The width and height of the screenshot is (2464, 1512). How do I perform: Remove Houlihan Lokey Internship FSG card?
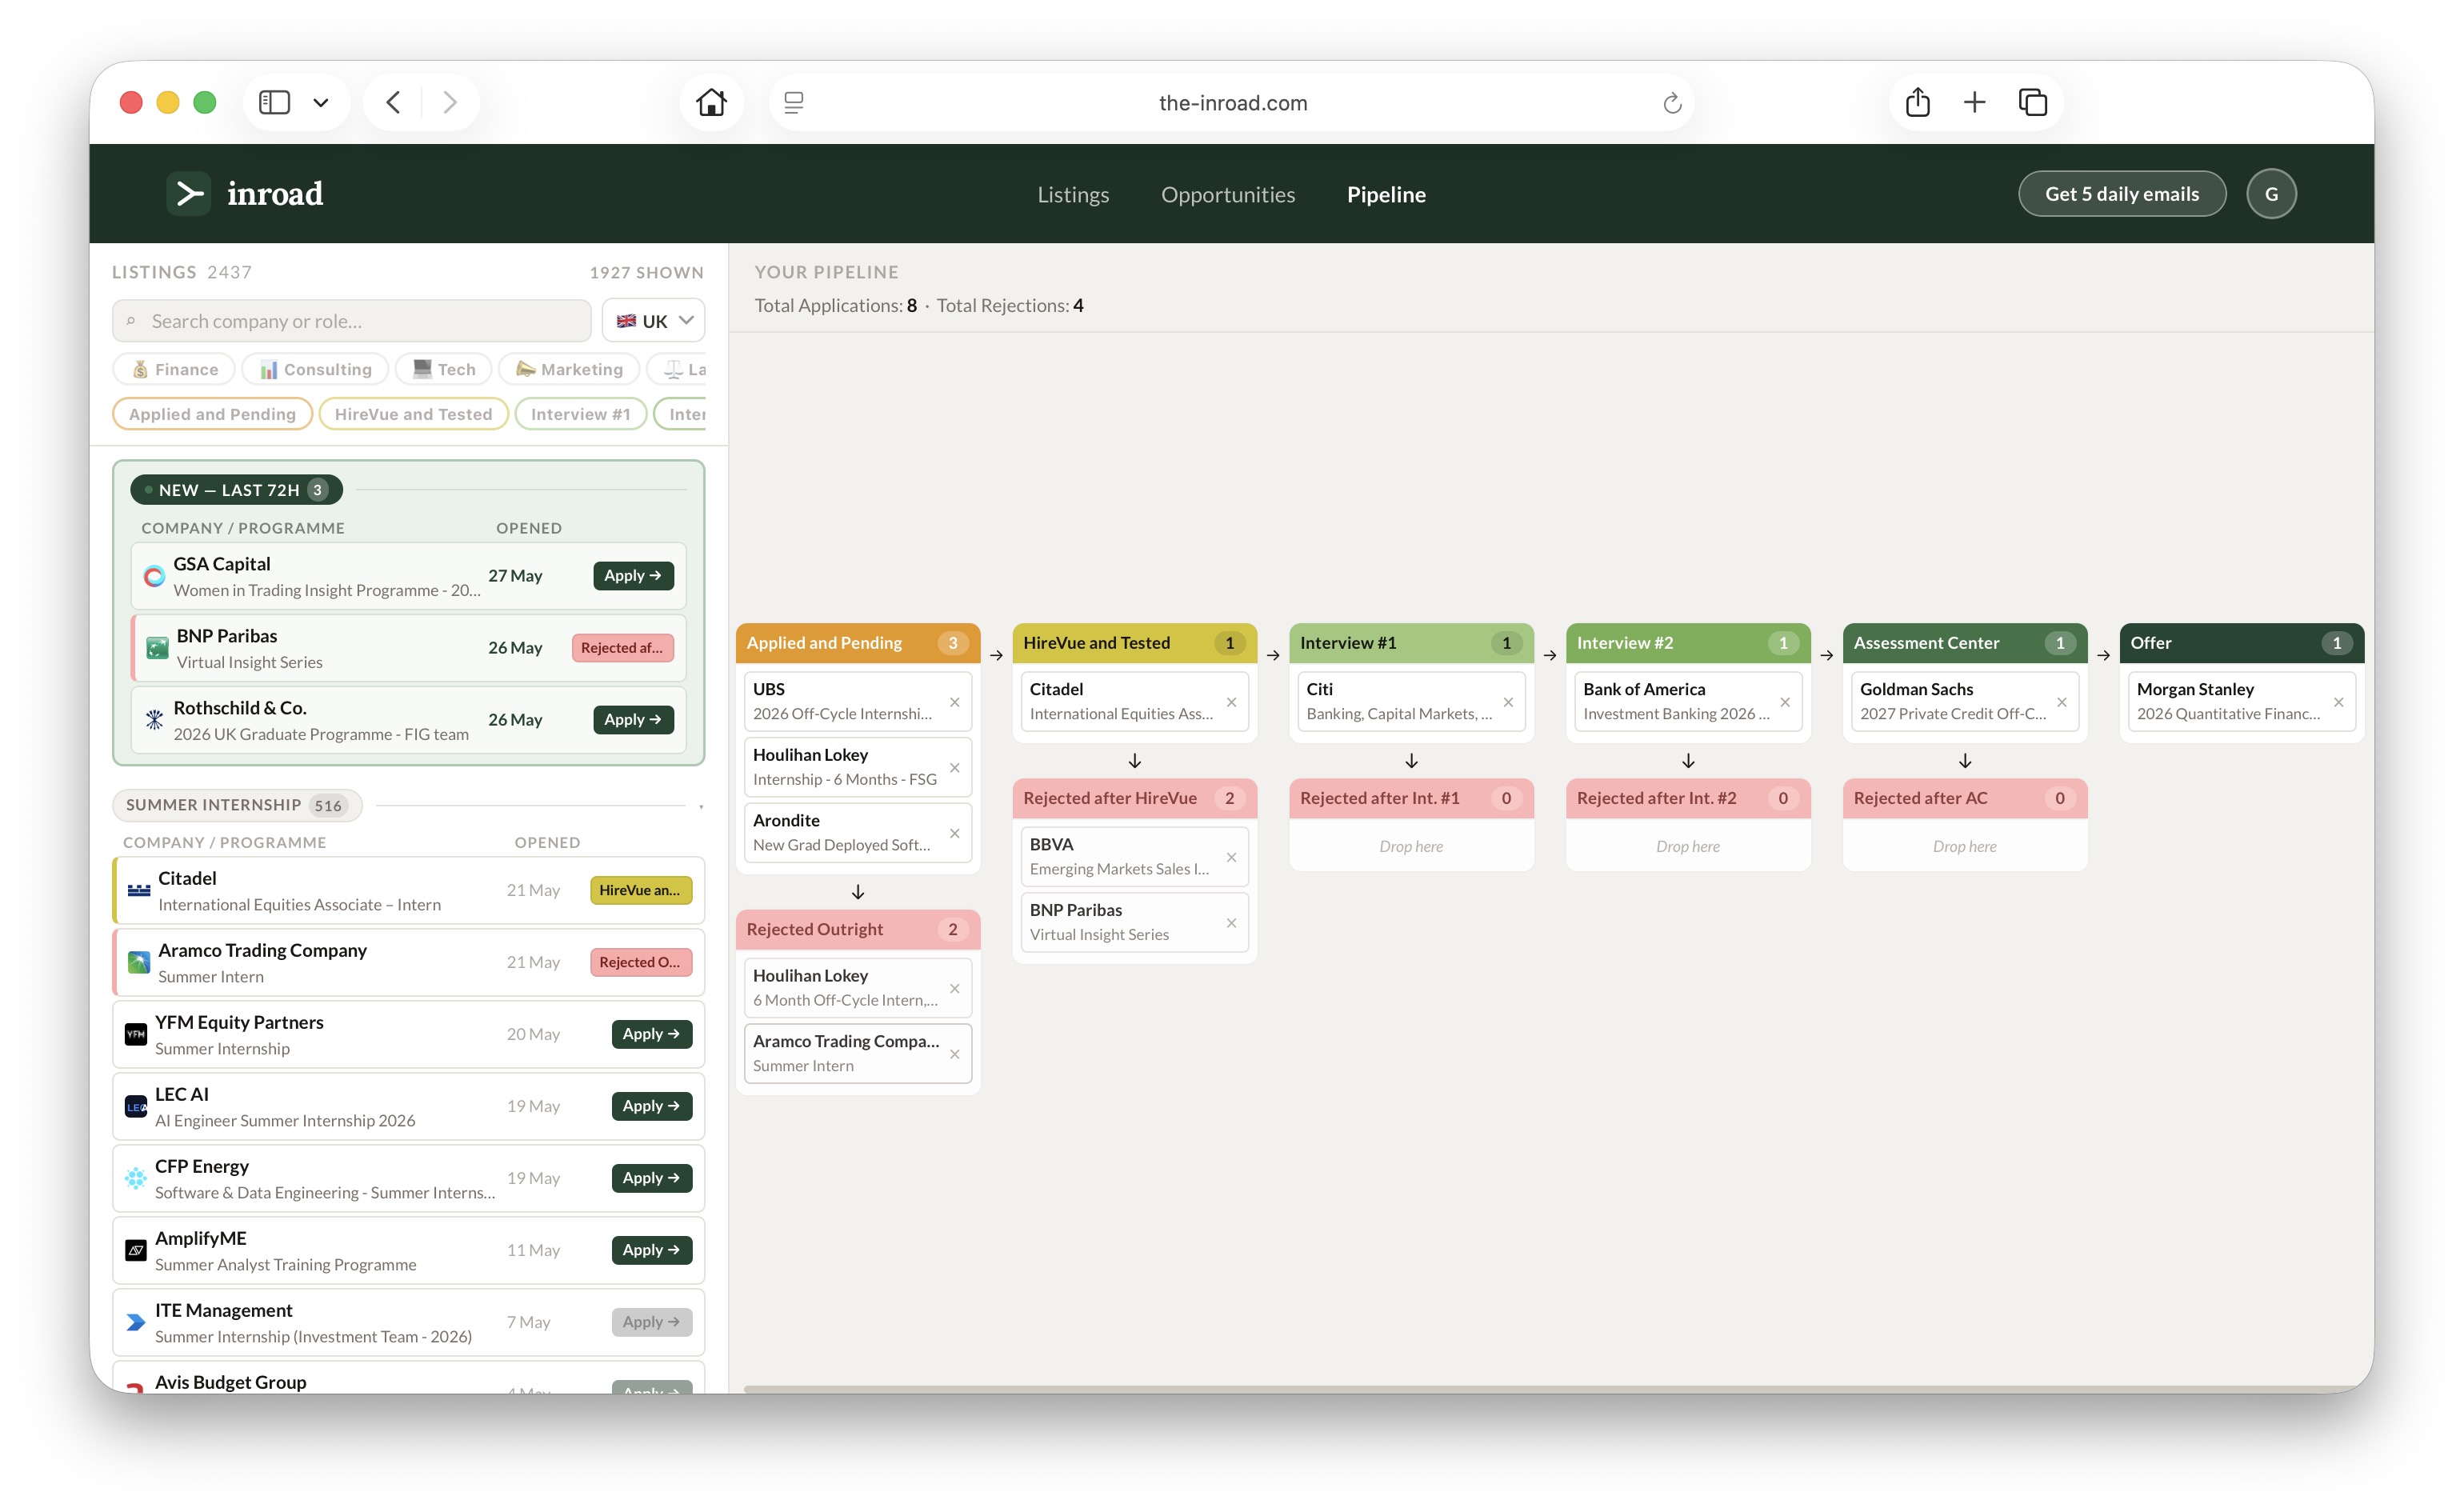click(954, 768)
